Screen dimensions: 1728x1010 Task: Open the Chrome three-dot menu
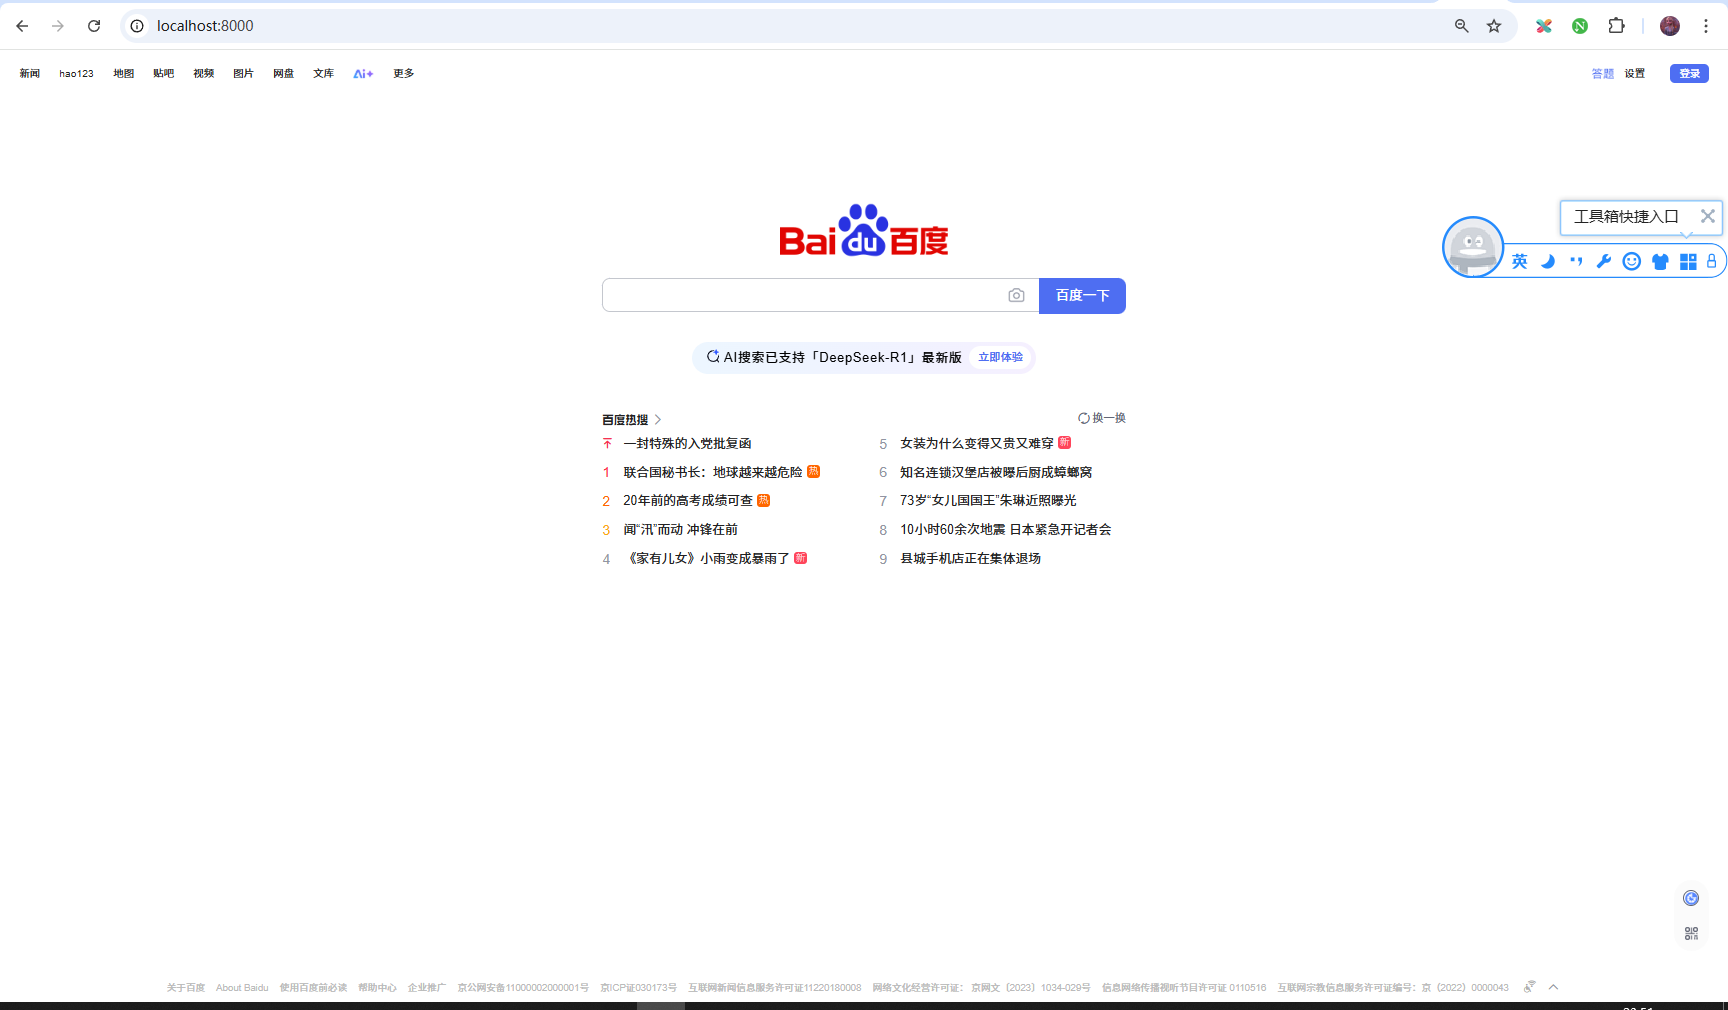pyautogui.click(x=1706, y=26)
